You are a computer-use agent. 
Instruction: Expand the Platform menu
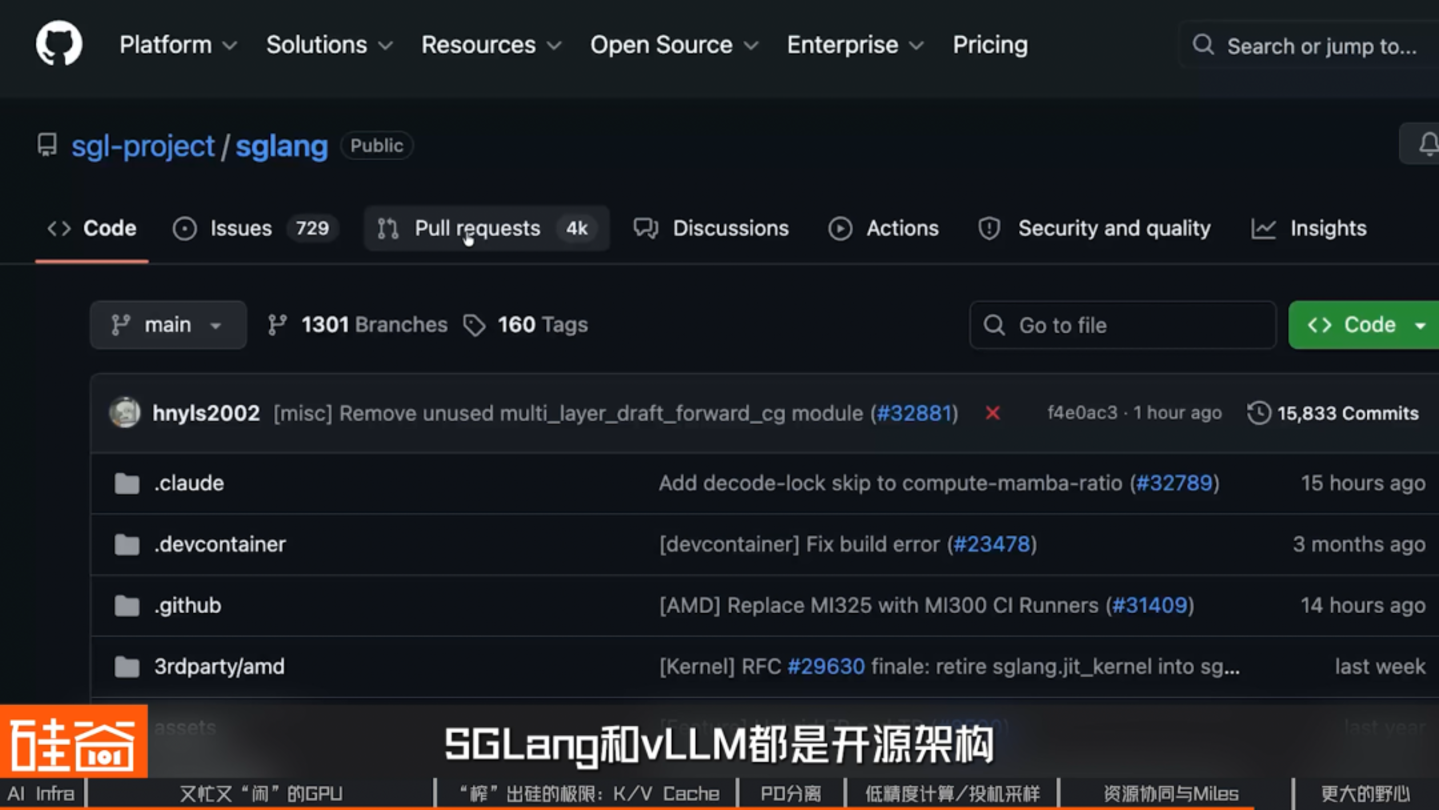click(178, 45)
